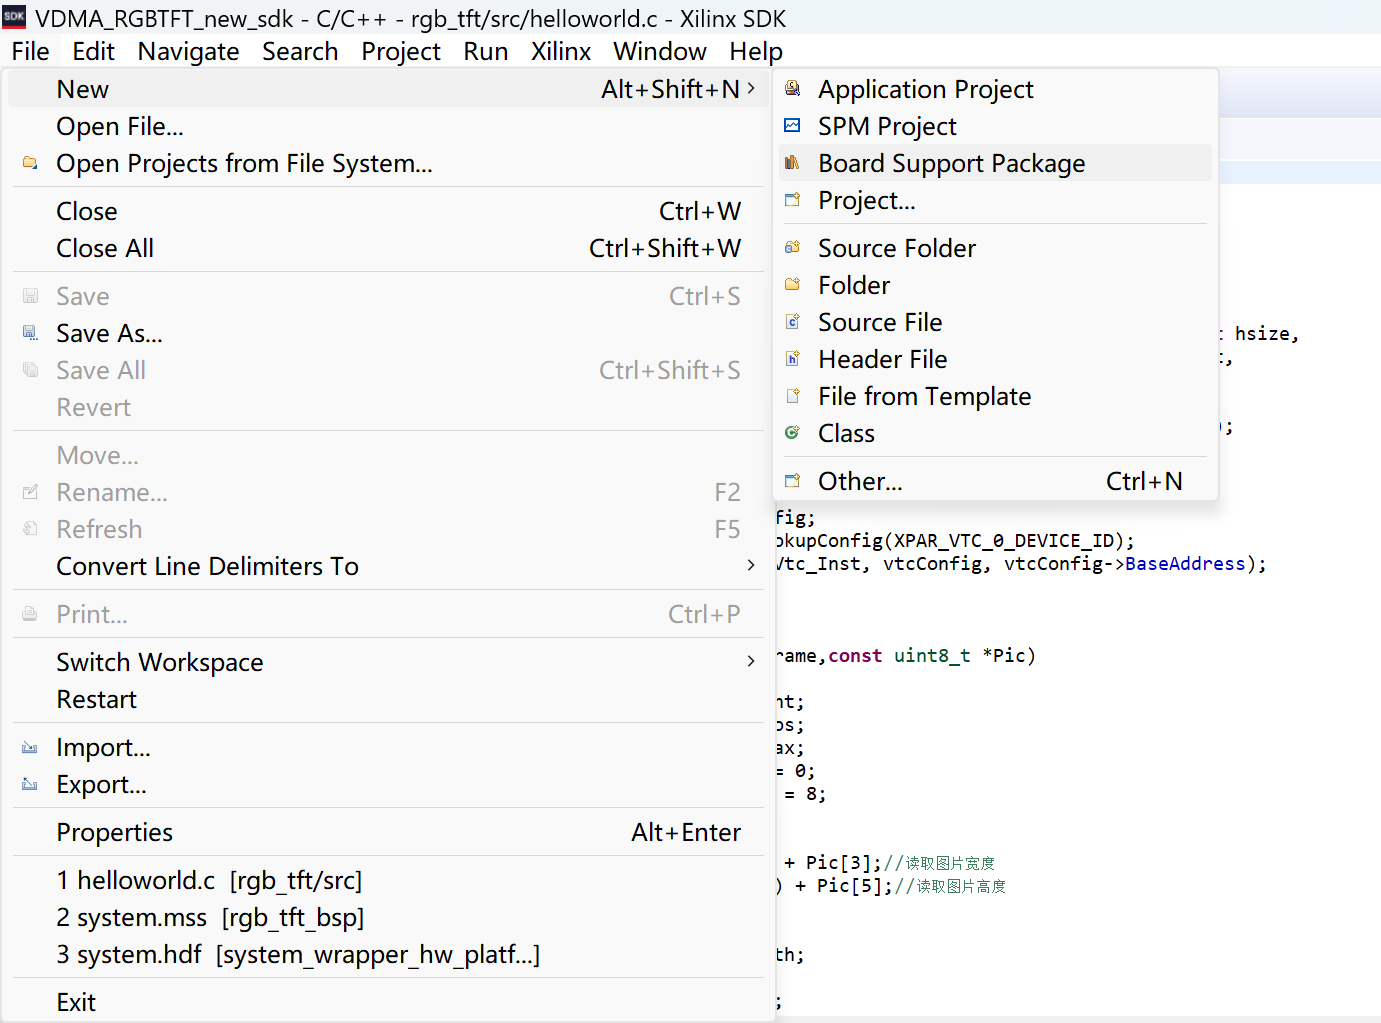Click the Other... wizard icon
The height and width of the screenshot is (1023, 1381).
(x=792, y=481)
